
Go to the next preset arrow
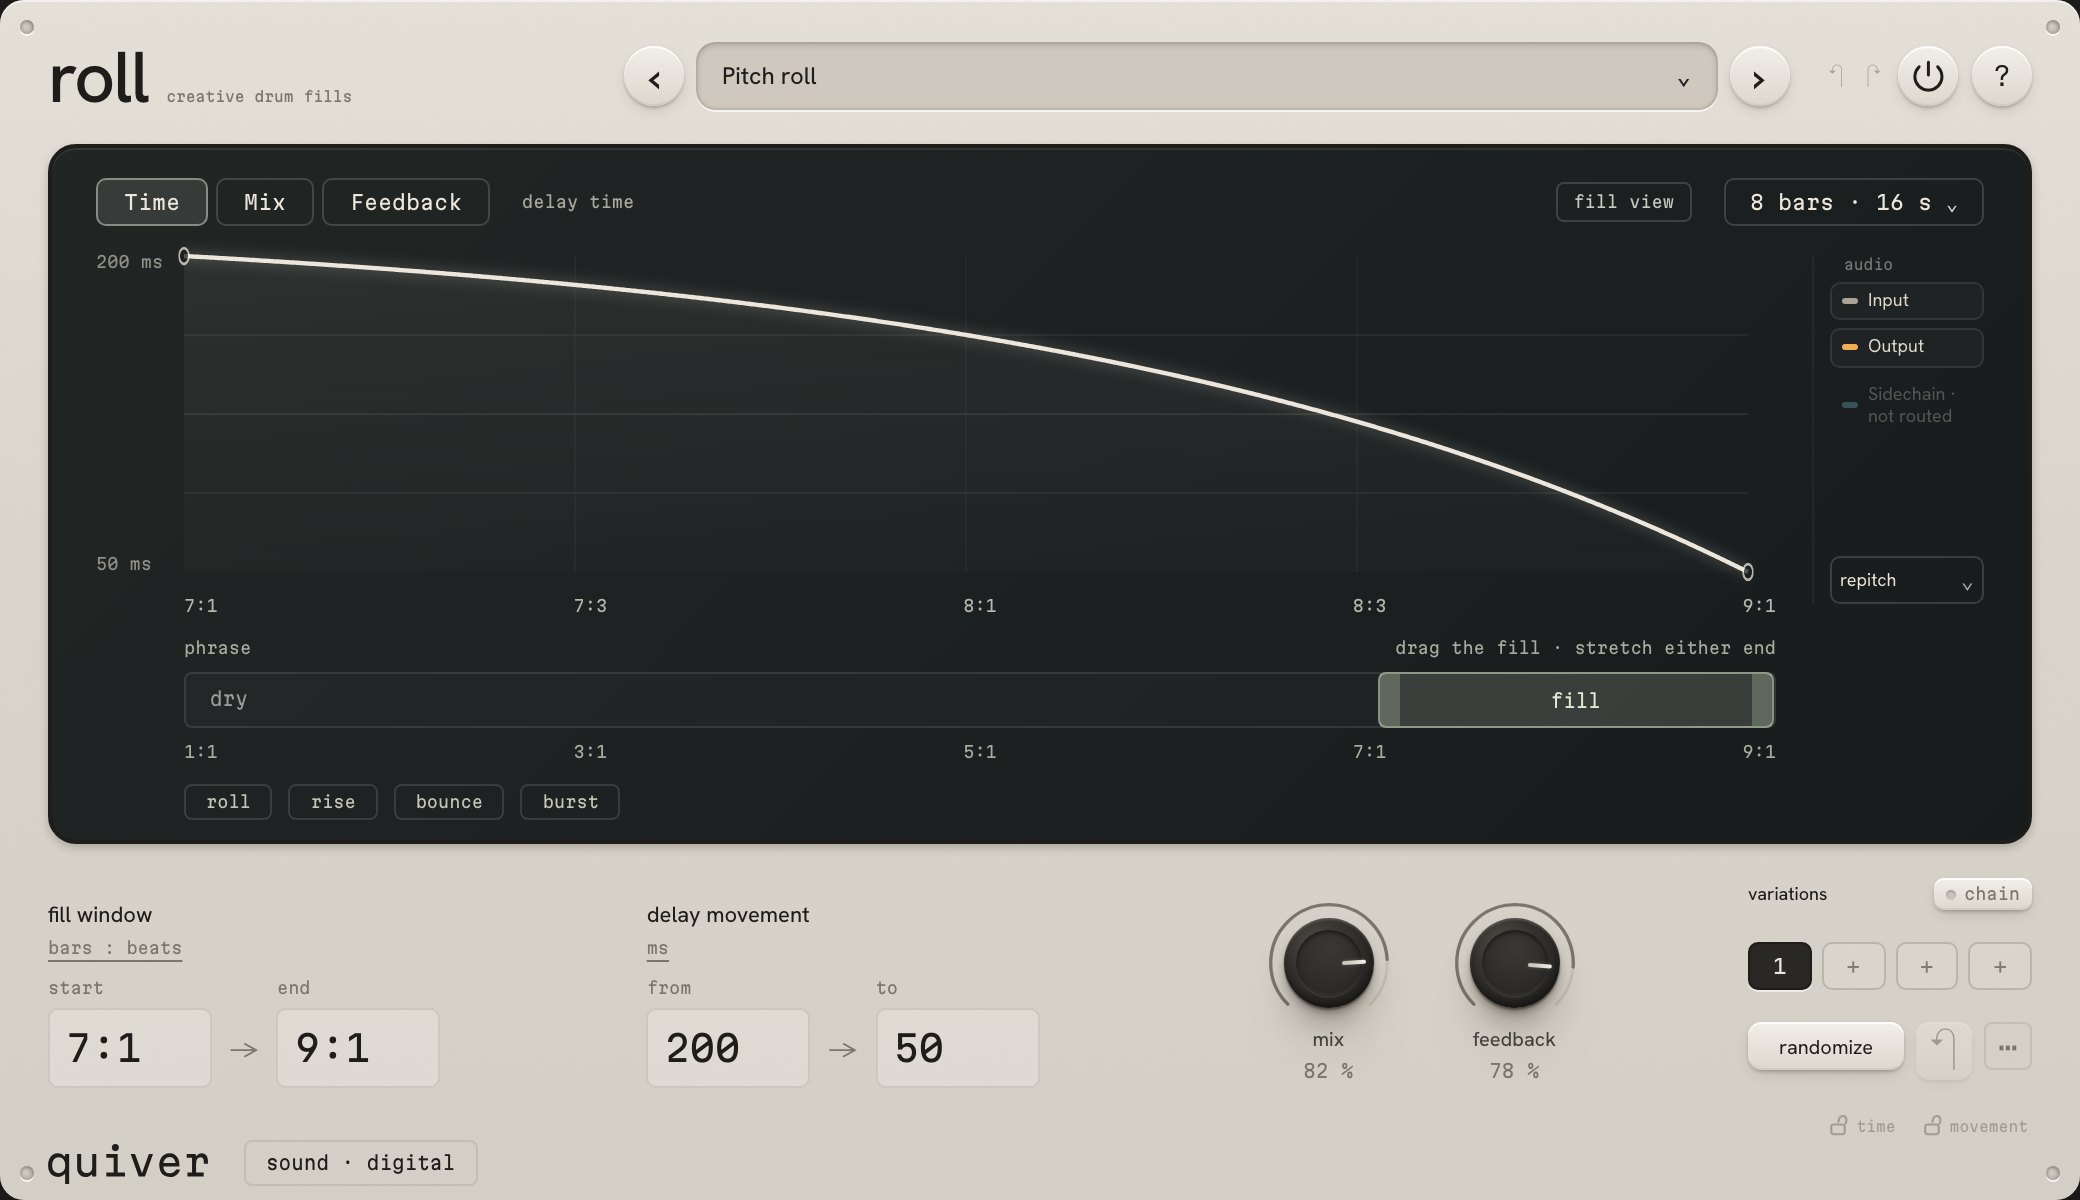[1759, 77]
